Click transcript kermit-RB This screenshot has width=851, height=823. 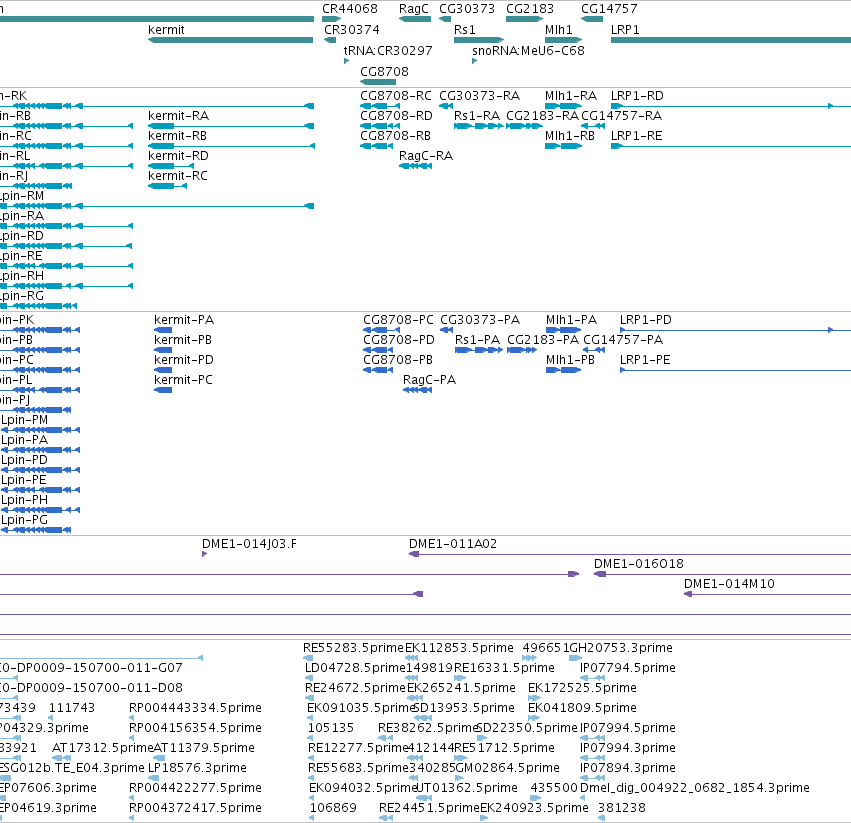click(x=177, y=136)
